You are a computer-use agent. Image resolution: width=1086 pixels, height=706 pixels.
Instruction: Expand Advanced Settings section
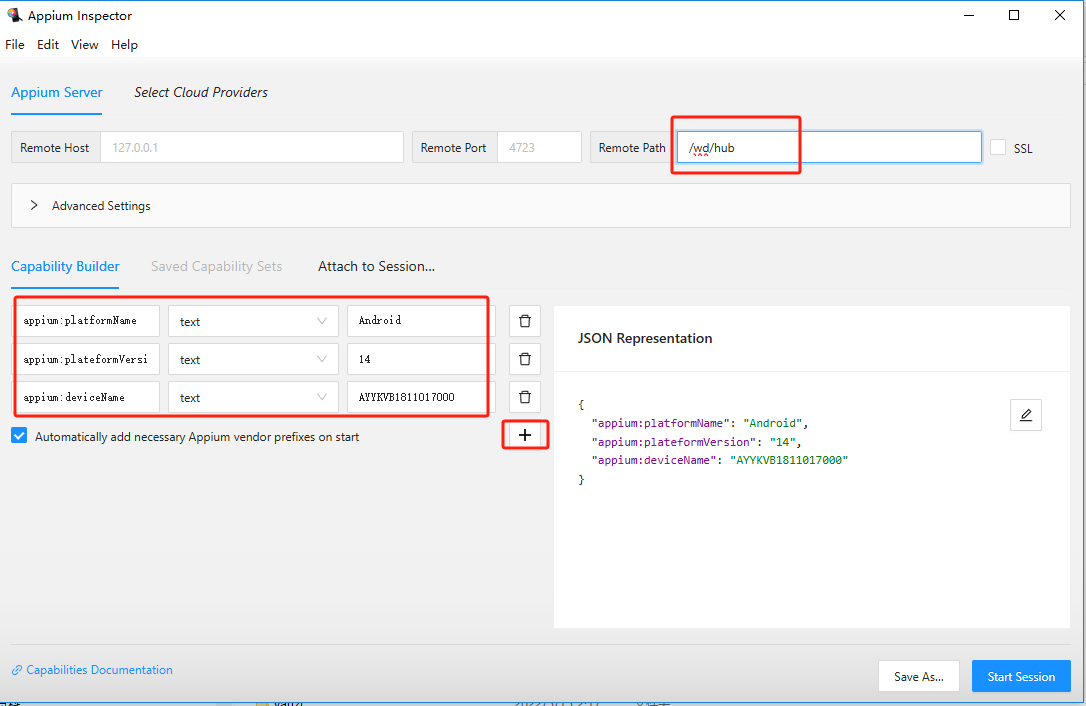[541, 206]
